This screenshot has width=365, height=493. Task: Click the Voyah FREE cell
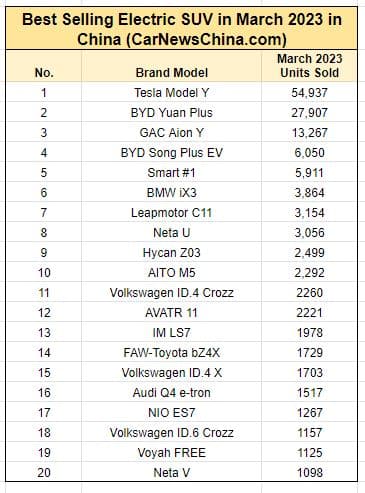pyautogui.click(x=171, y=452)
